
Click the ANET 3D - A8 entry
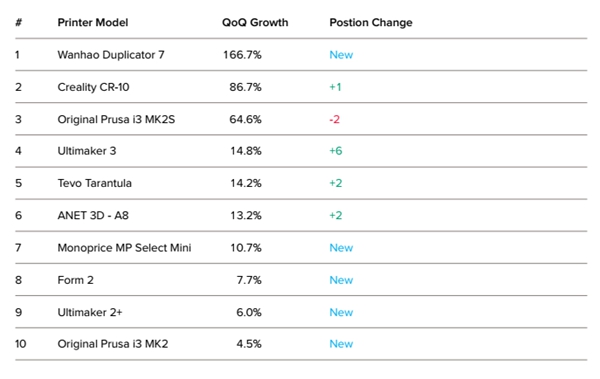click(93, 216)
